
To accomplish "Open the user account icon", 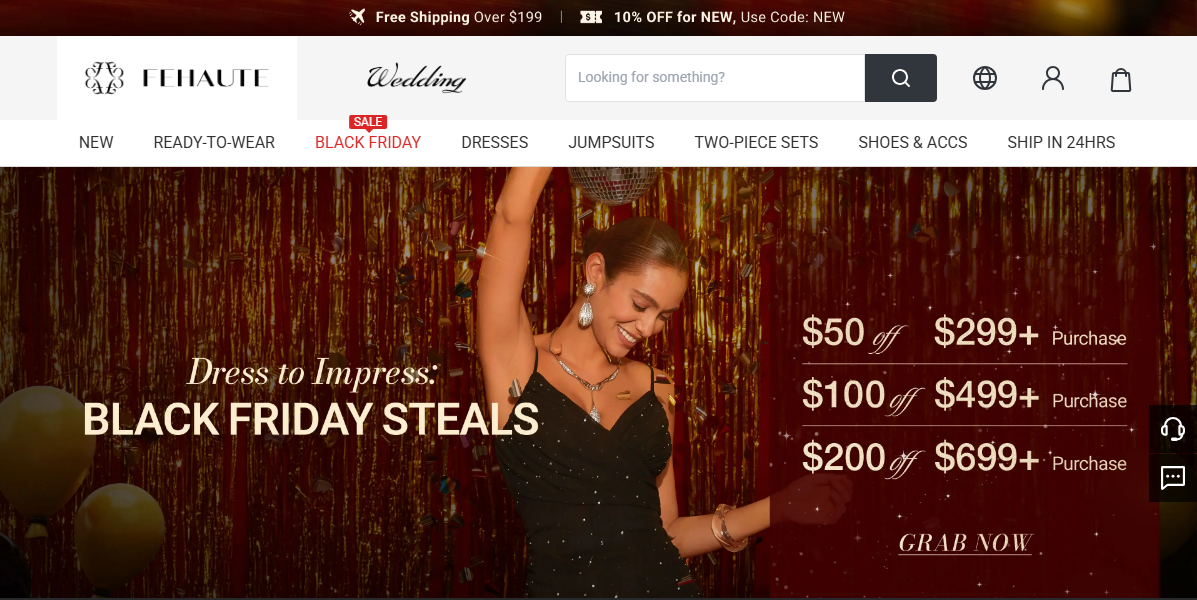I will pyautogui.click(x=1053, y=78).
